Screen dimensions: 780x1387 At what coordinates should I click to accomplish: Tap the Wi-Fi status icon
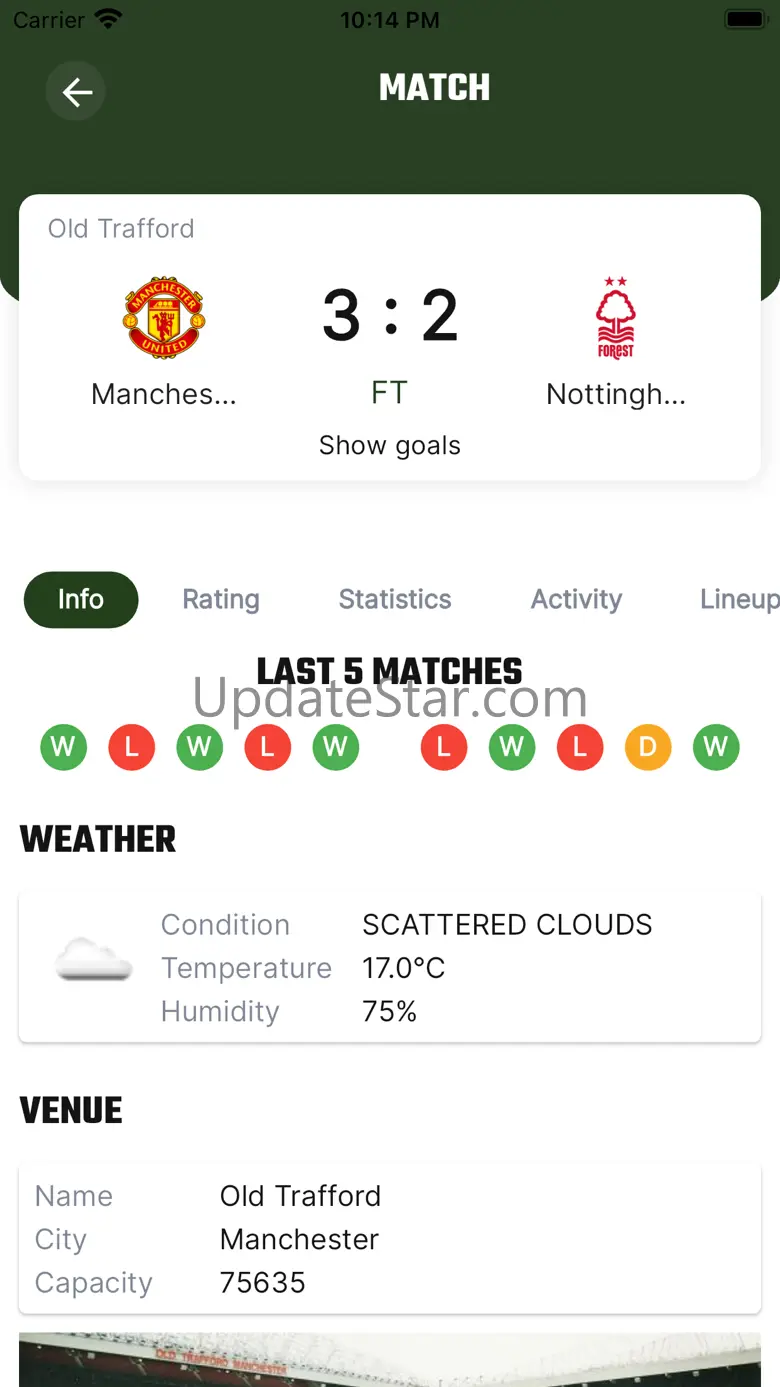pyautogui.click(x=108, y=19)
